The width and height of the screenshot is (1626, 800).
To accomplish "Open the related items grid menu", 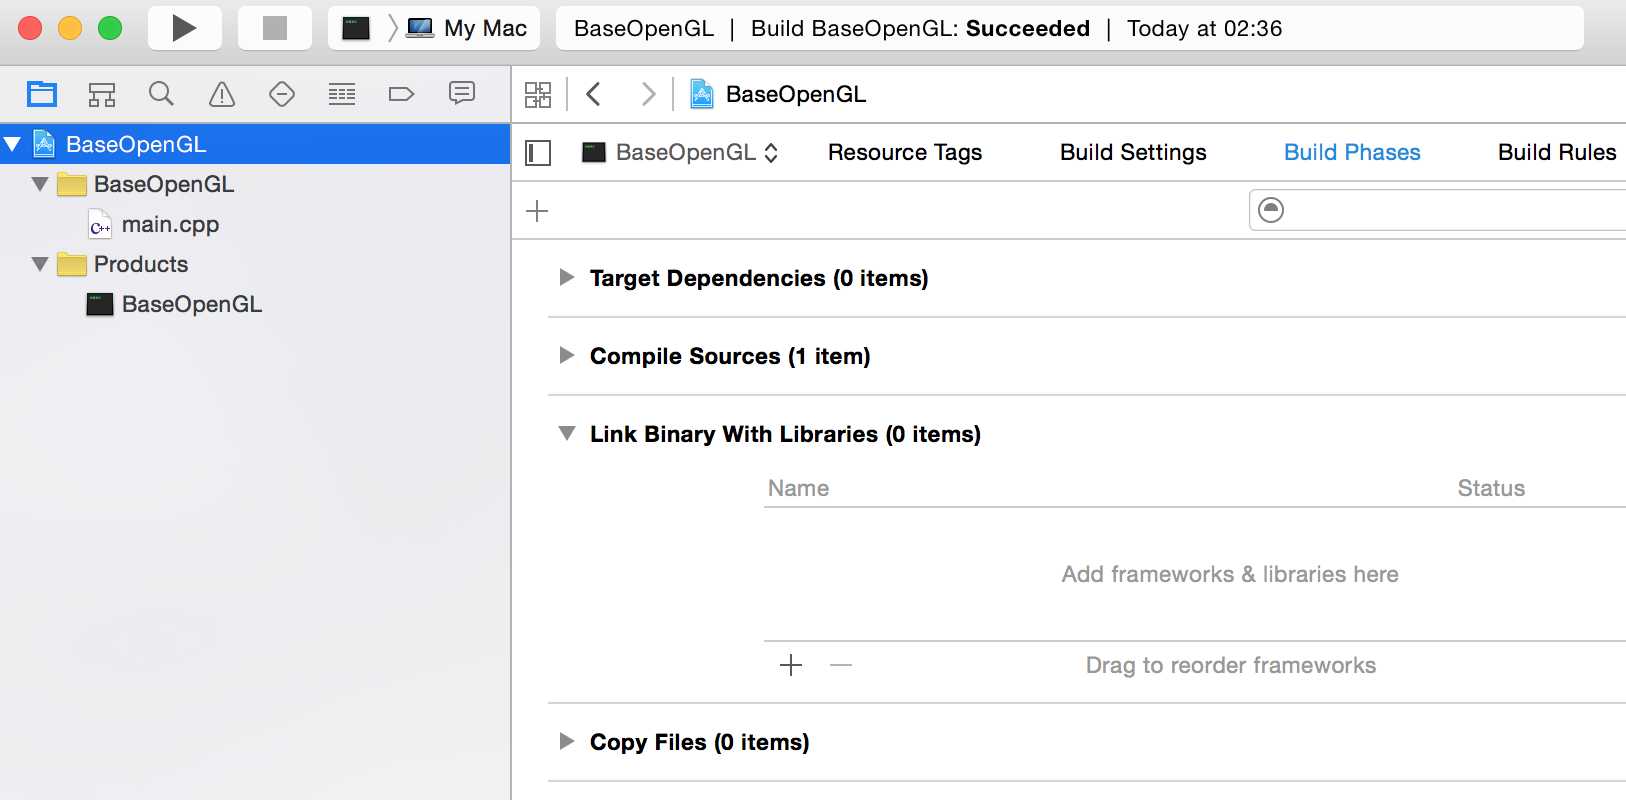I will click(538, 94).
